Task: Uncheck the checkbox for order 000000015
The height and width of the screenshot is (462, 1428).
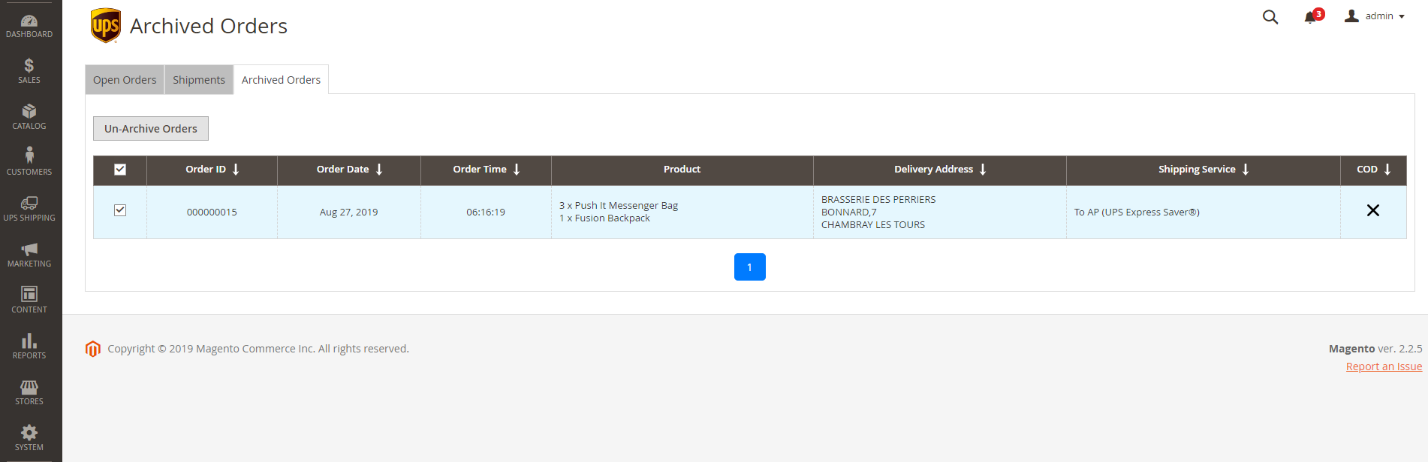Action: pyautogui.click(x=120, y=211)
